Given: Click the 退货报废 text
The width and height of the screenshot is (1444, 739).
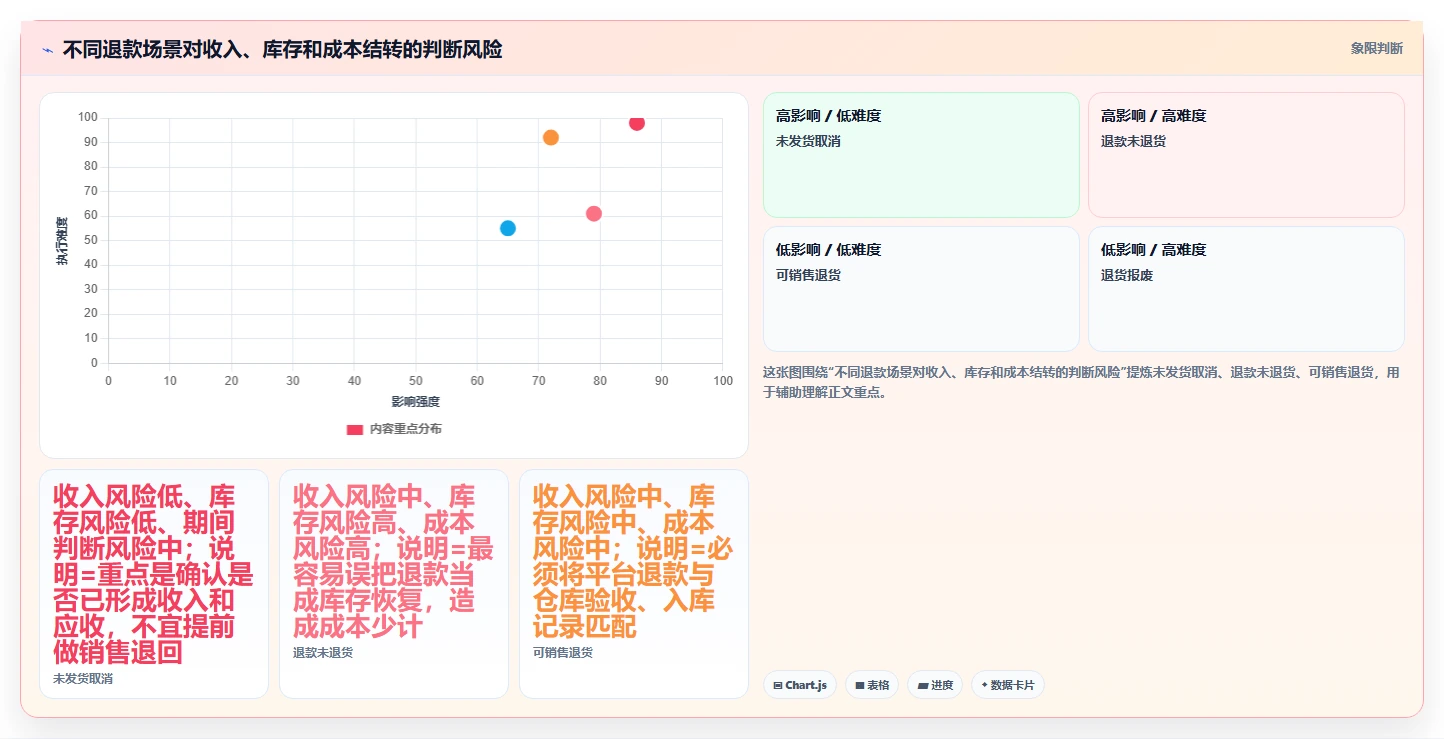Looking at the screenshot, I should pyautogui.click(x=1127, y=275).
